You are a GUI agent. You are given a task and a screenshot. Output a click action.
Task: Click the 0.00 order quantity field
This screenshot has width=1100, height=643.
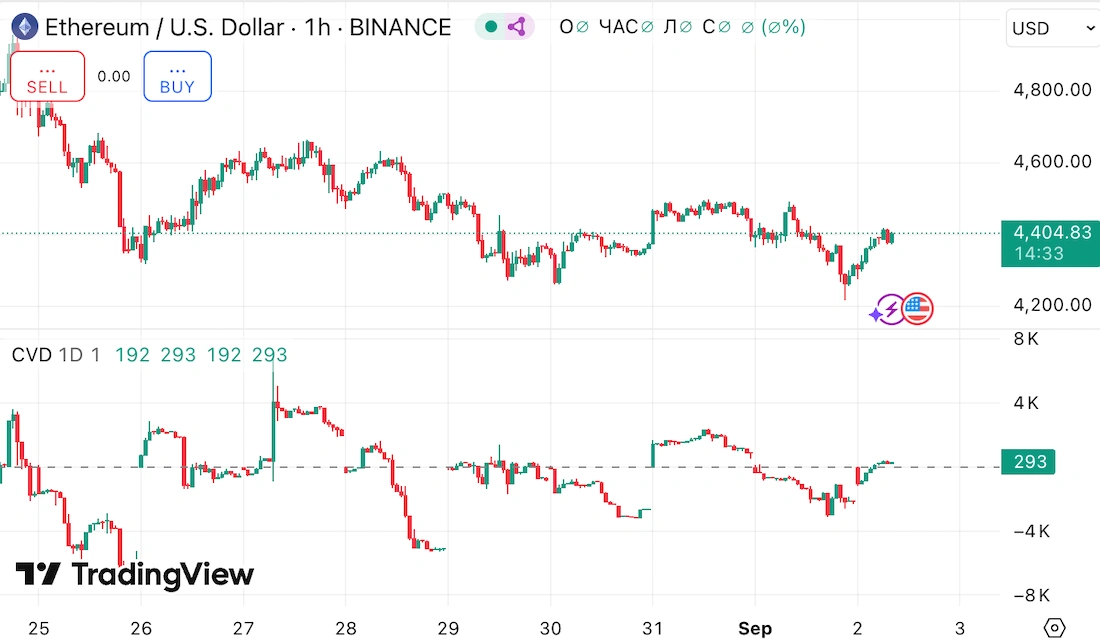(114, 76)
